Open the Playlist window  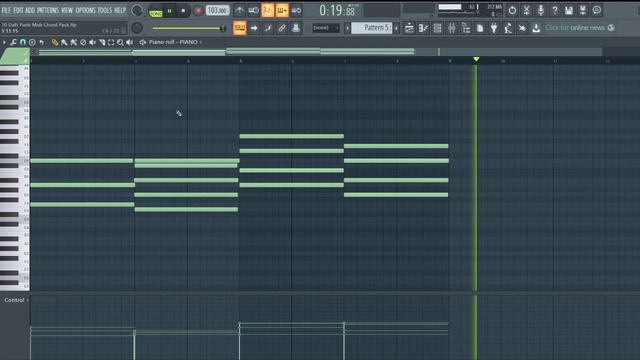click(409, 28)
